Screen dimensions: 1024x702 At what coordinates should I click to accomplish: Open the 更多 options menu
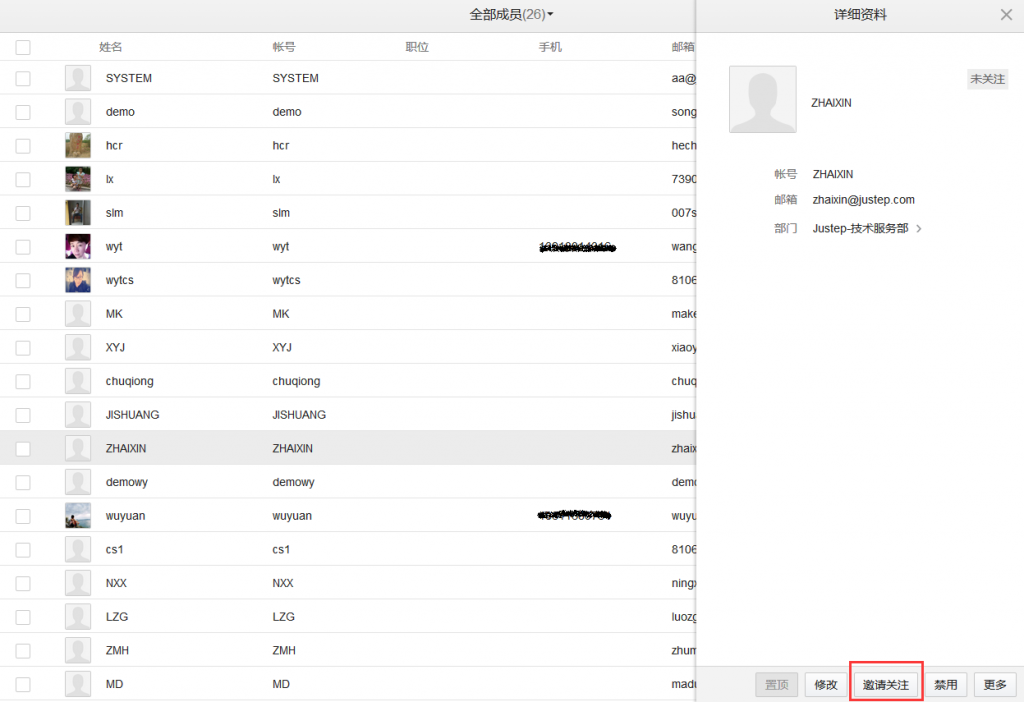click(x=995, y=684)
